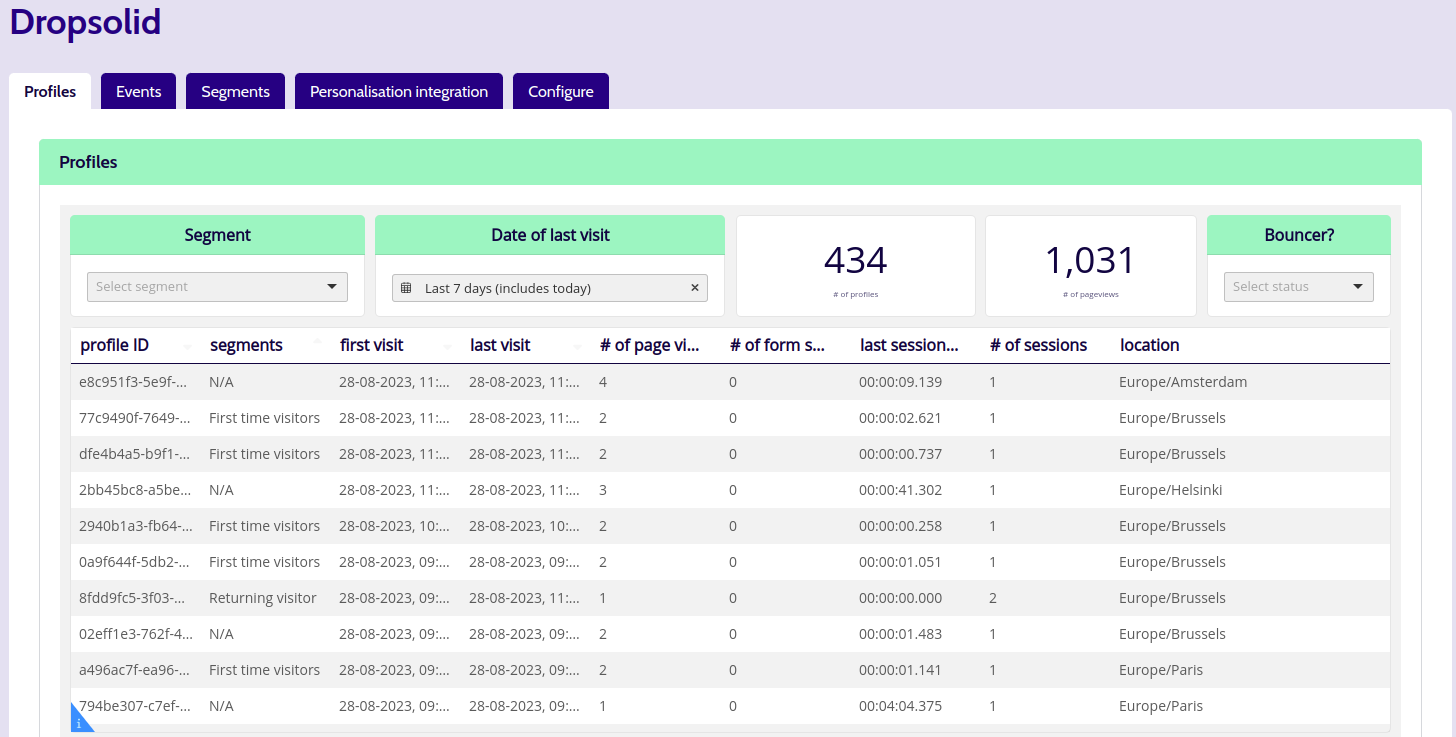
Task: Switch to the Segments tab
Action: 235,91
